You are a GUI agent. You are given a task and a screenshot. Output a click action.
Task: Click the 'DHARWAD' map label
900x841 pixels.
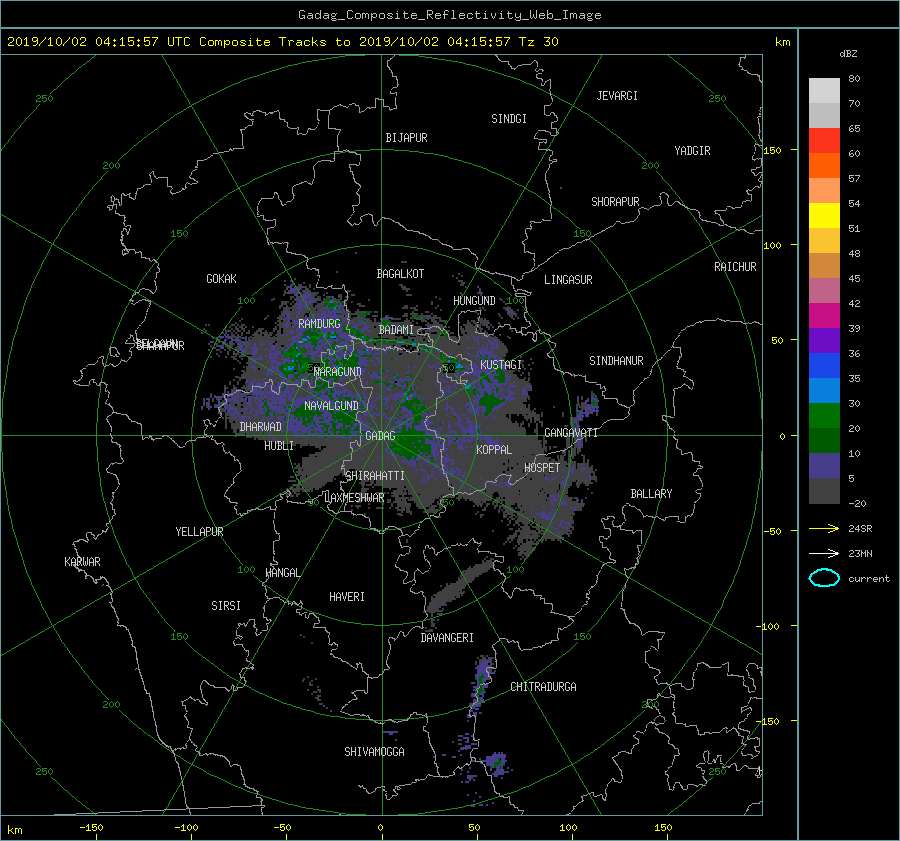pyautogui.click(x=261, y=427)
